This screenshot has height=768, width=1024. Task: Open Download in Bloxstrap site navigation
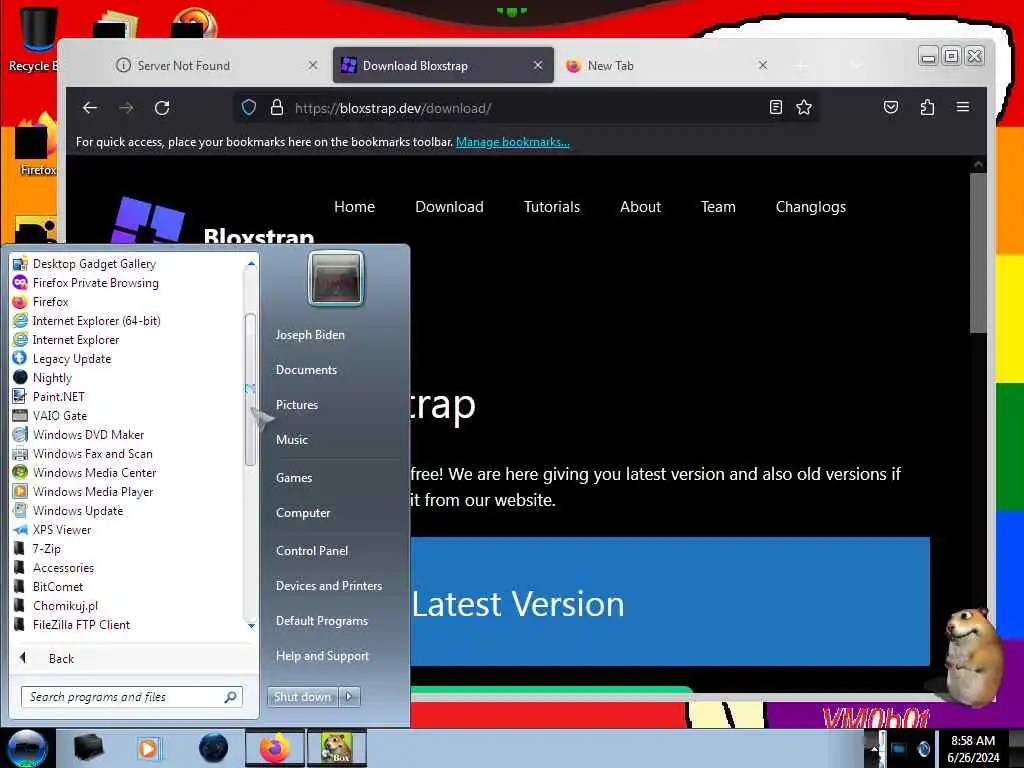(449, 207)
